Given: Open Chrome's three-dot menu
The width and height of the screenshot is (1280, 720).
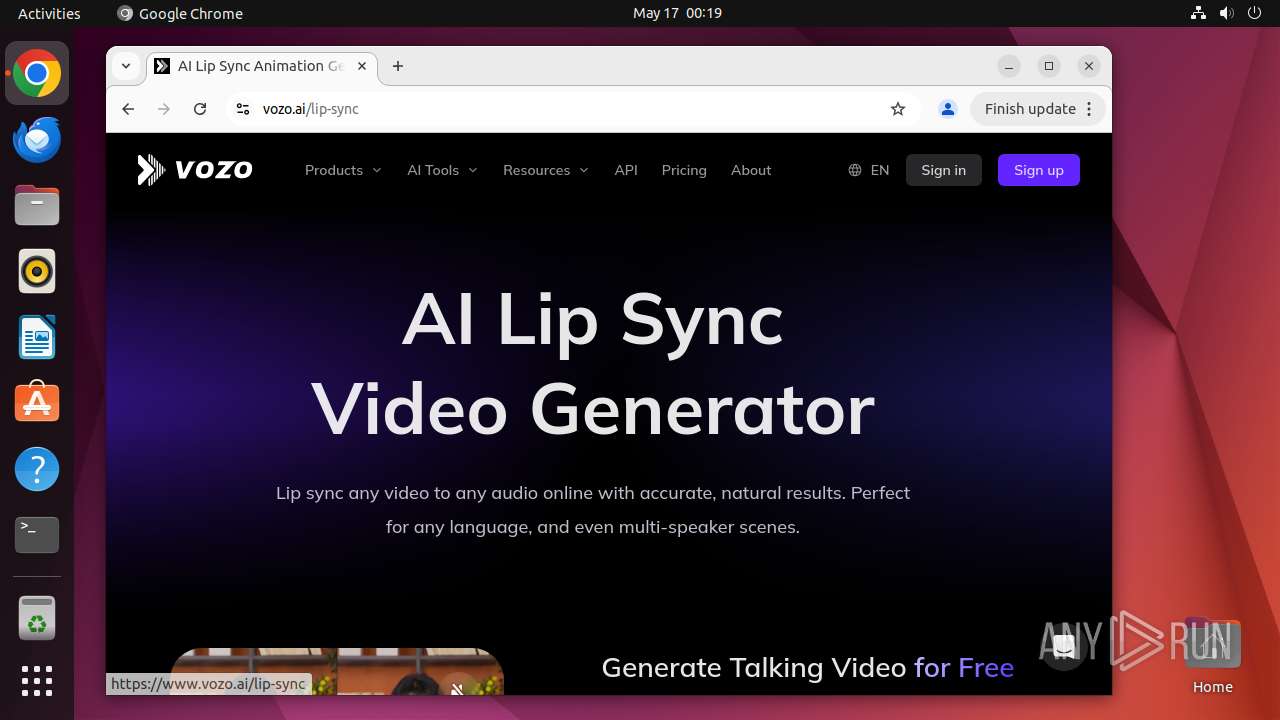Looking at the screenshot, I should click(1089, 109).
